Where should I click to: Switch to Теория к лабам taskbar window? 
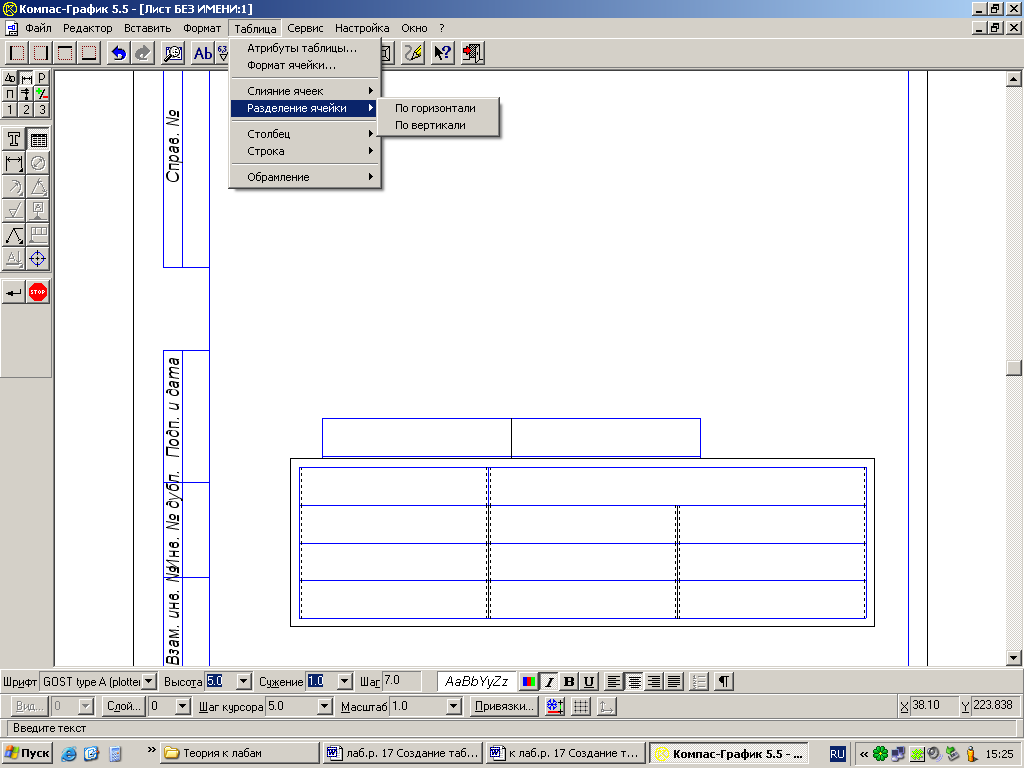pos(240,753)
